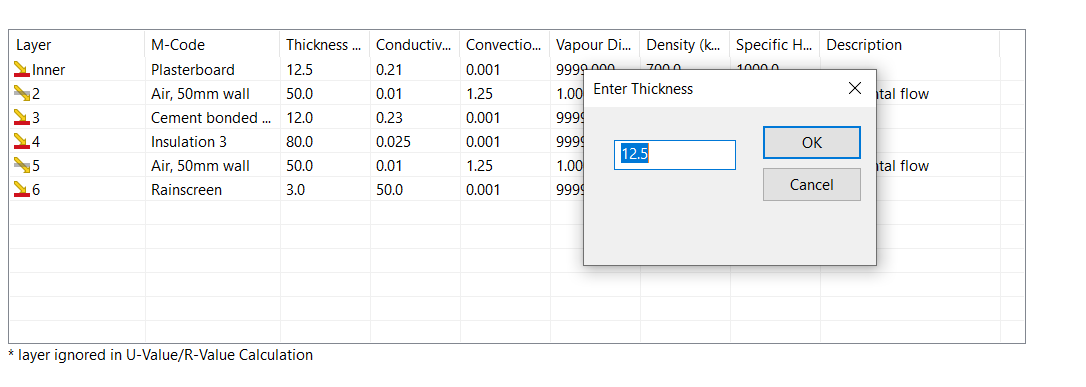The width and height of the screenshot is (1086, 387).
Task: Click the Thickness column header
Action: point(324,45)
